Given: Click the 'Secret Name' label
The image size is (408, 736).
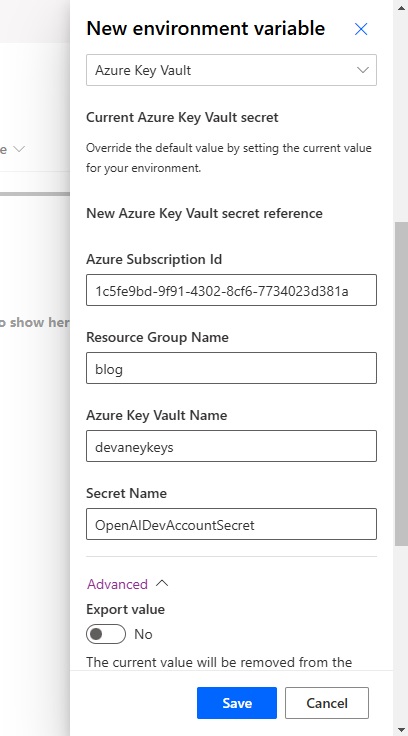Looking at the screenshot, I should [x=126, y=493].
